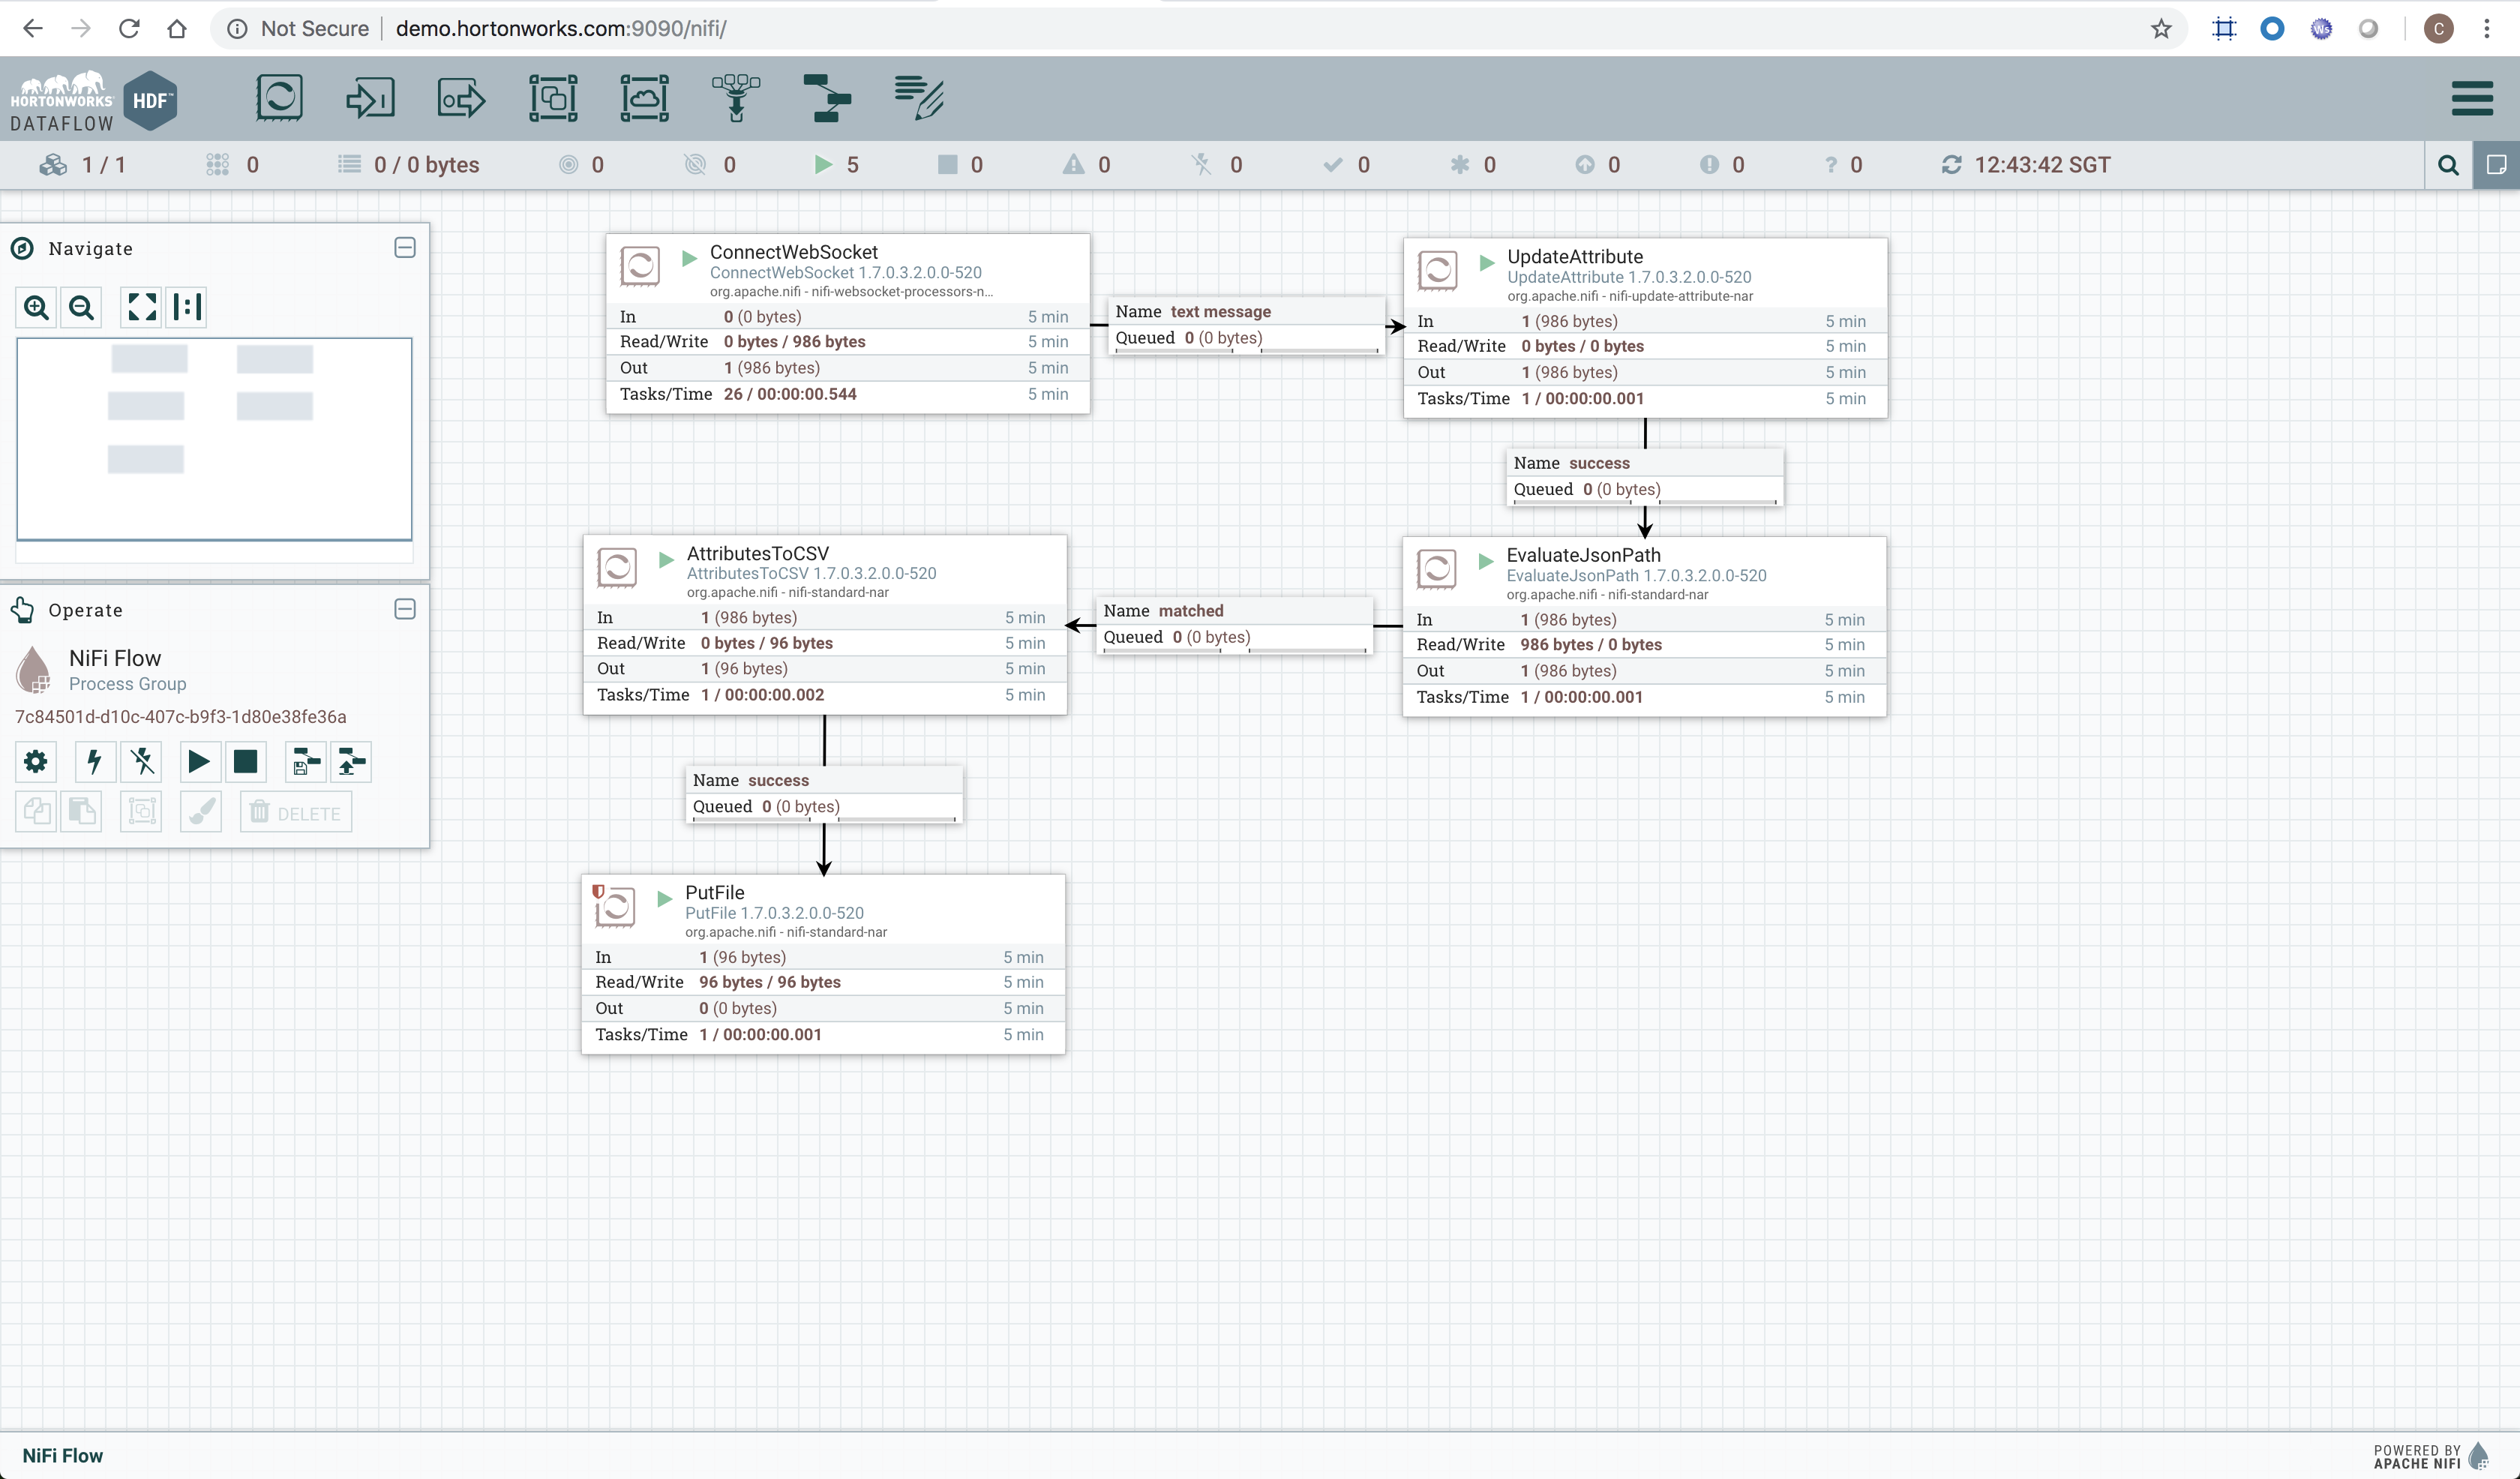This screenshot has height=1479, width=2520.
Task: Zoom out using Navigate panel
Action: tap(82, 307)
